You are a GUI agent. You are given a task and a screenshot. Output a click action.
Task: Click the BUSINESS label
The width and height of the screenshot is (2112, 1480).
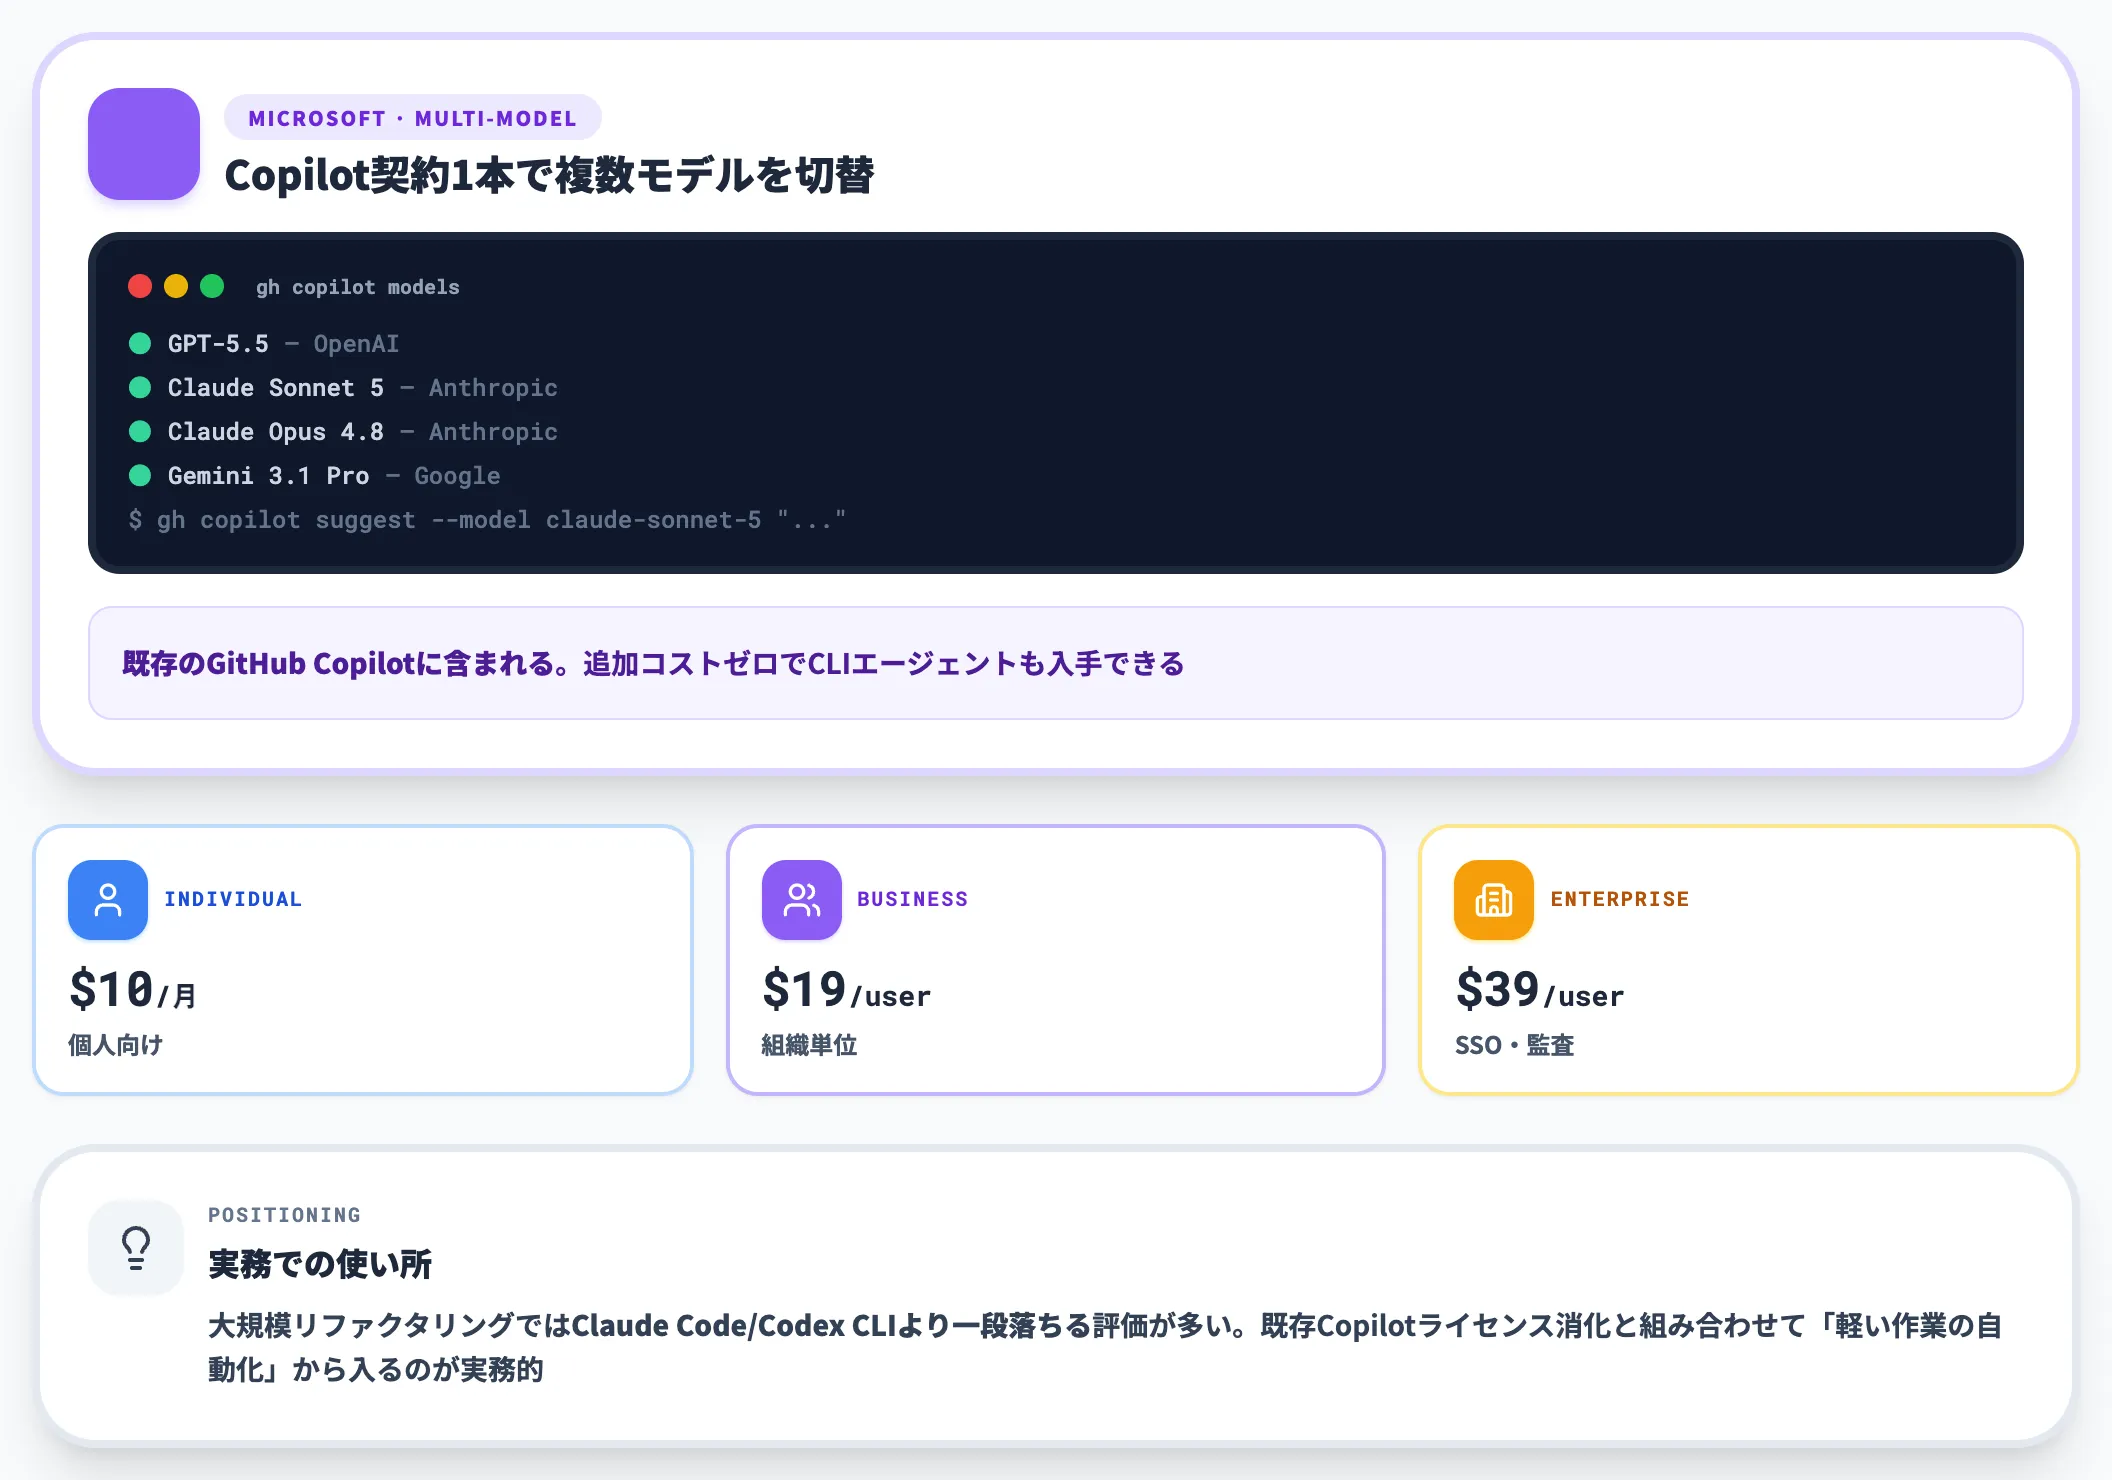tap(912, 899)
